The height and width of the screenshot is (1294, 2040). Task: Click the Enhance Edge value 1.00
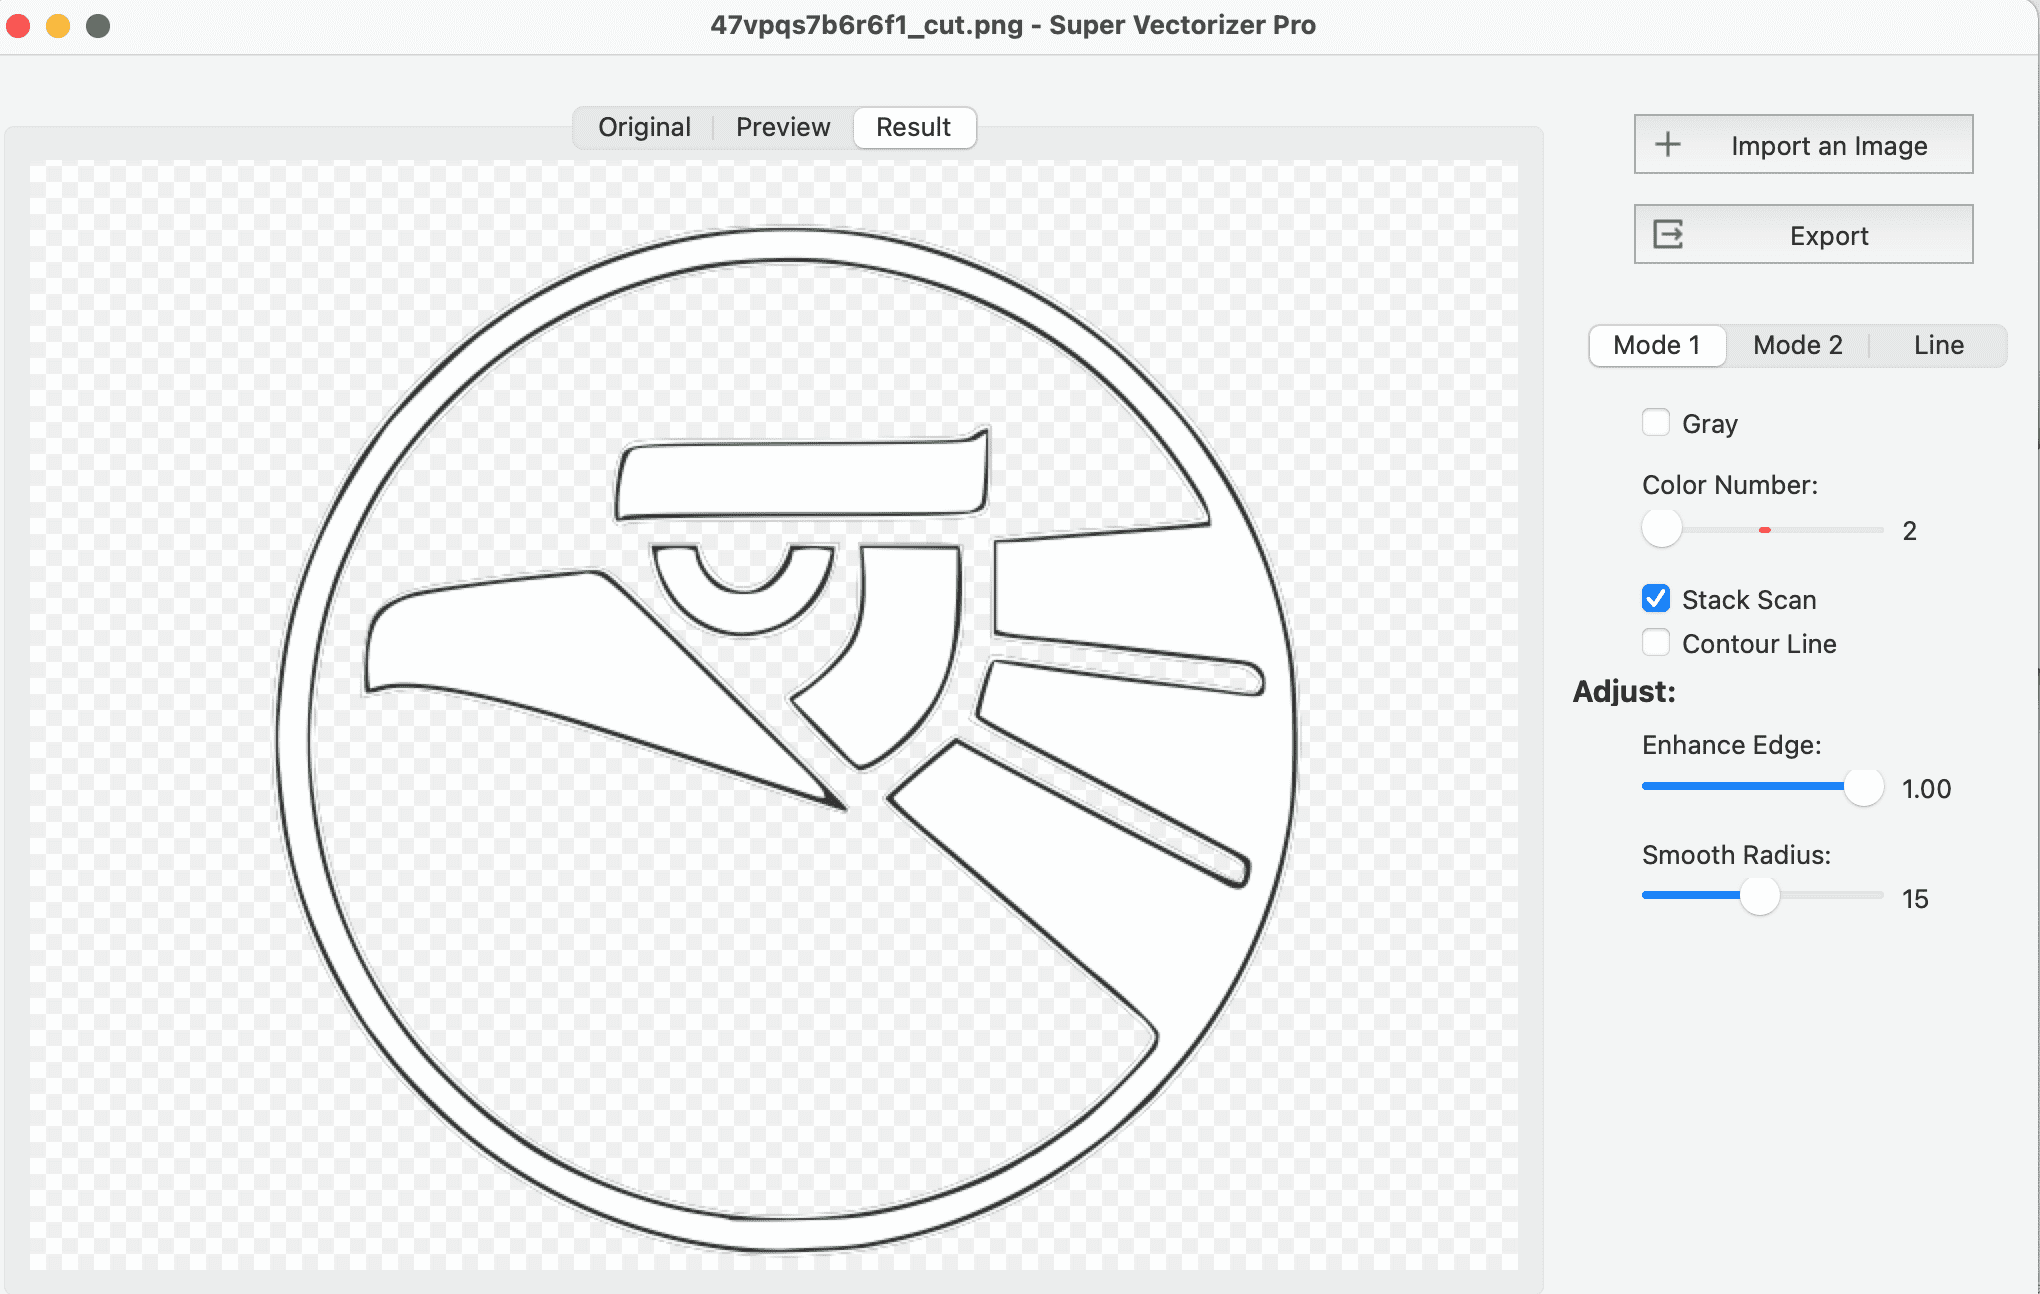tap(1926, 789)
